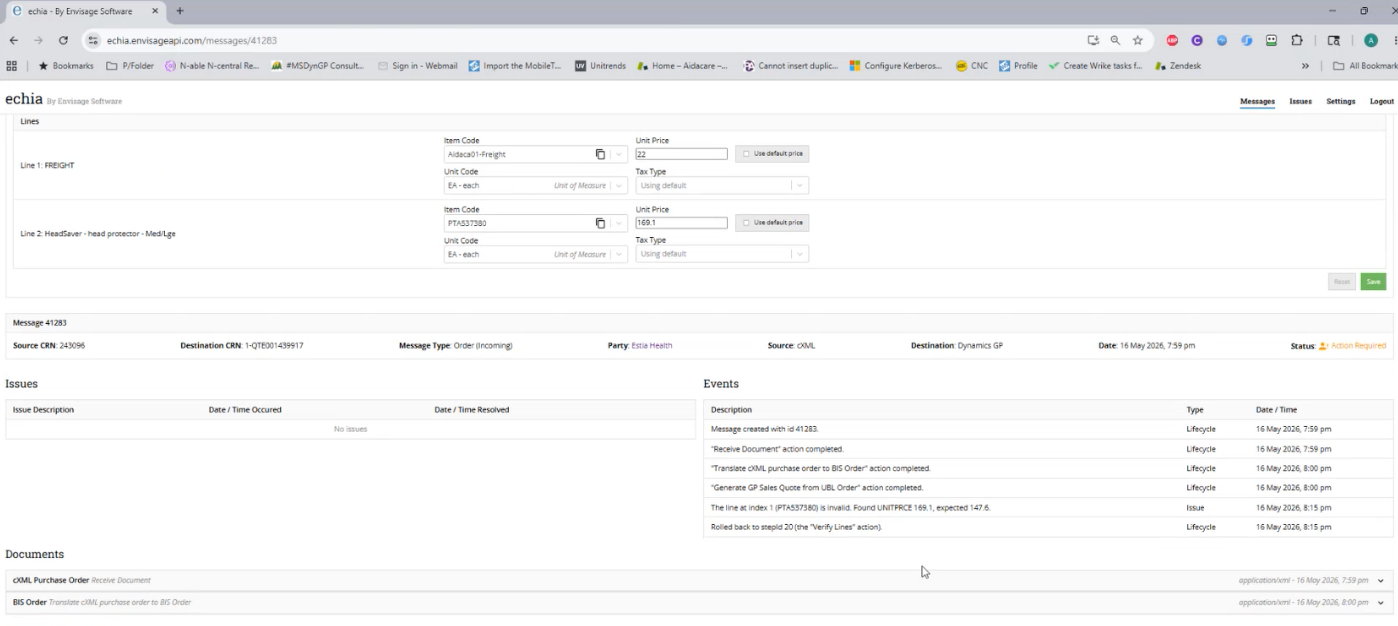Open the zoom magnifier icon in address bar
The image size is (1398, 626).
pyautogui.click(x=1115, y=40)
